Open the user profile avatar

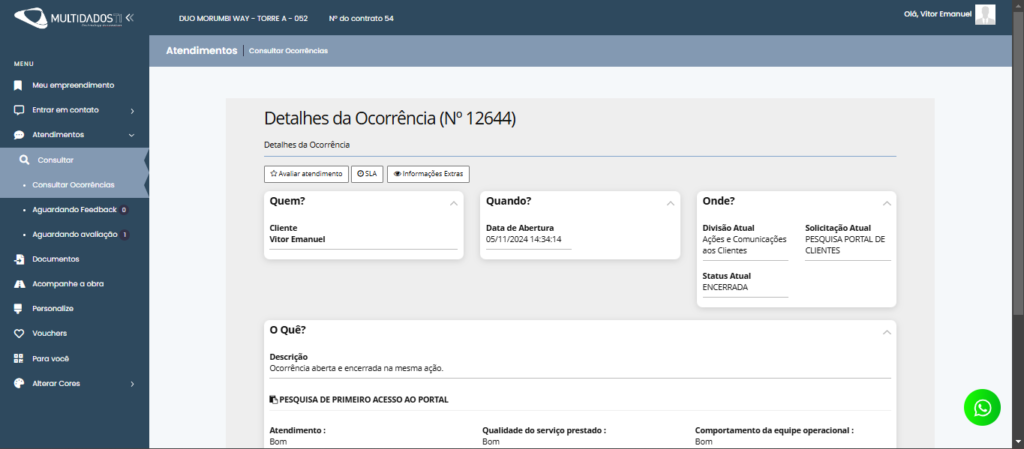[986, 14]
